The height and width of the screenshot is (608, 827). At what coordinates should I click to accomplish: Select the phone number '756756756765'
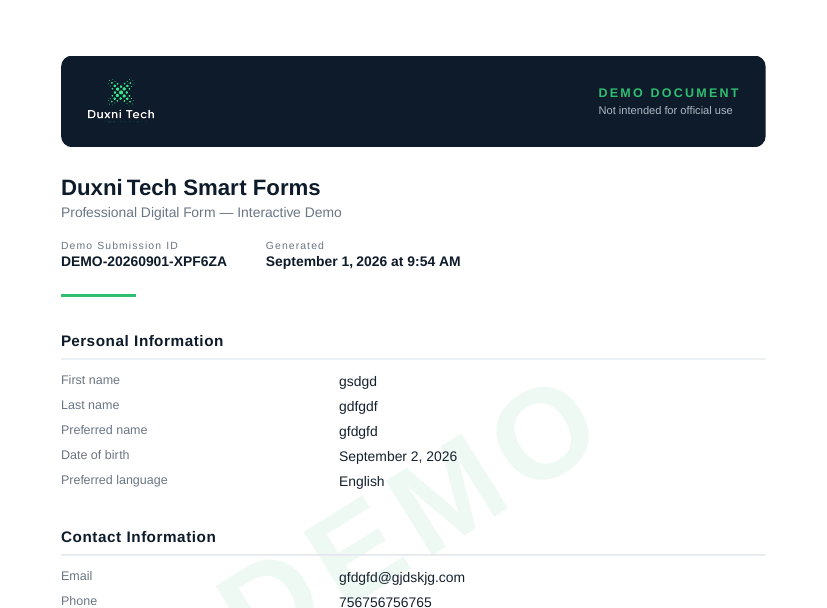click(x=385, y=602)
